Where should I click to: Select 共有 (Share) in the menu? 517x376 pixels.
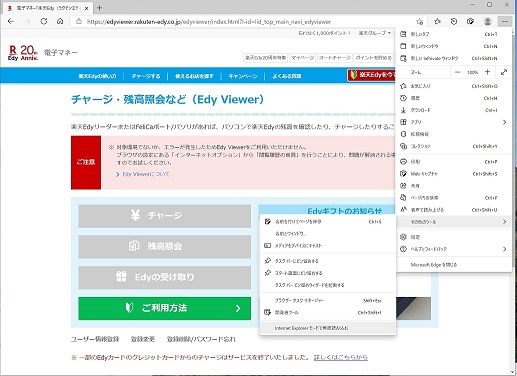point(454,186)
